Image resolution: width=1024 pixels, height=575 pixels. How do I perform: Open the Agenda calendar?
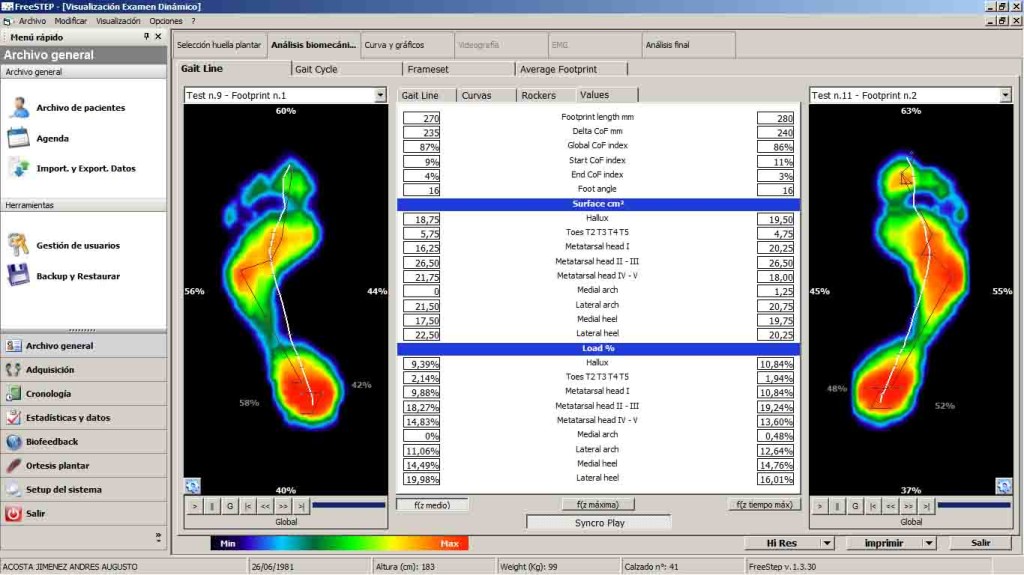click(x=52, y=139)
